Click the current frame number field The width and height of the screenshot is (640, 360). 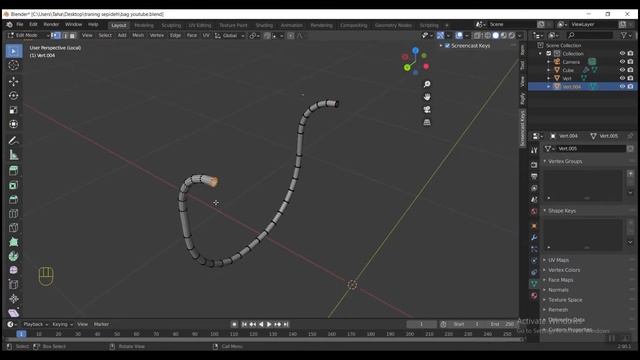(421, 324)
